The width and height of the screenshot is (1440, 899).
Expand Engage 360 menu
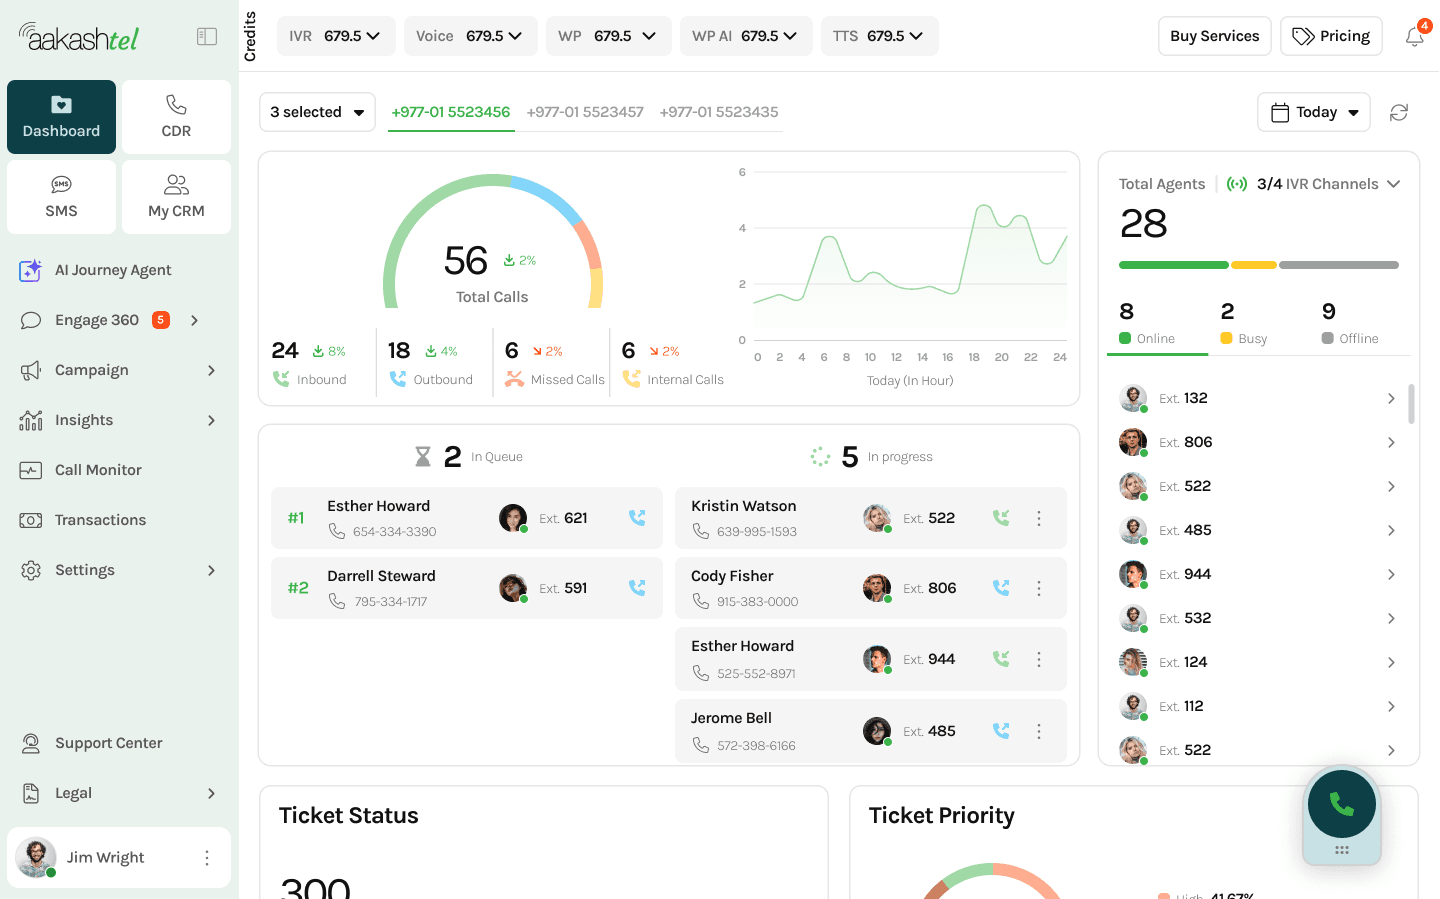pos(195,320)
